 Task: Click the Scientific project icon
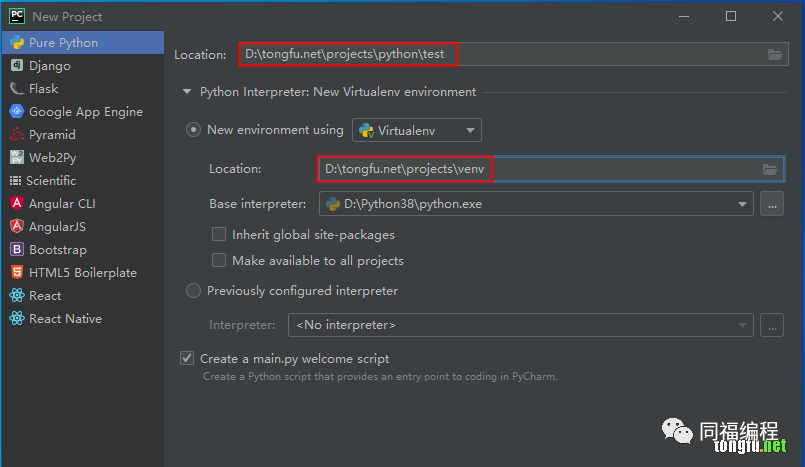(15, 181)
